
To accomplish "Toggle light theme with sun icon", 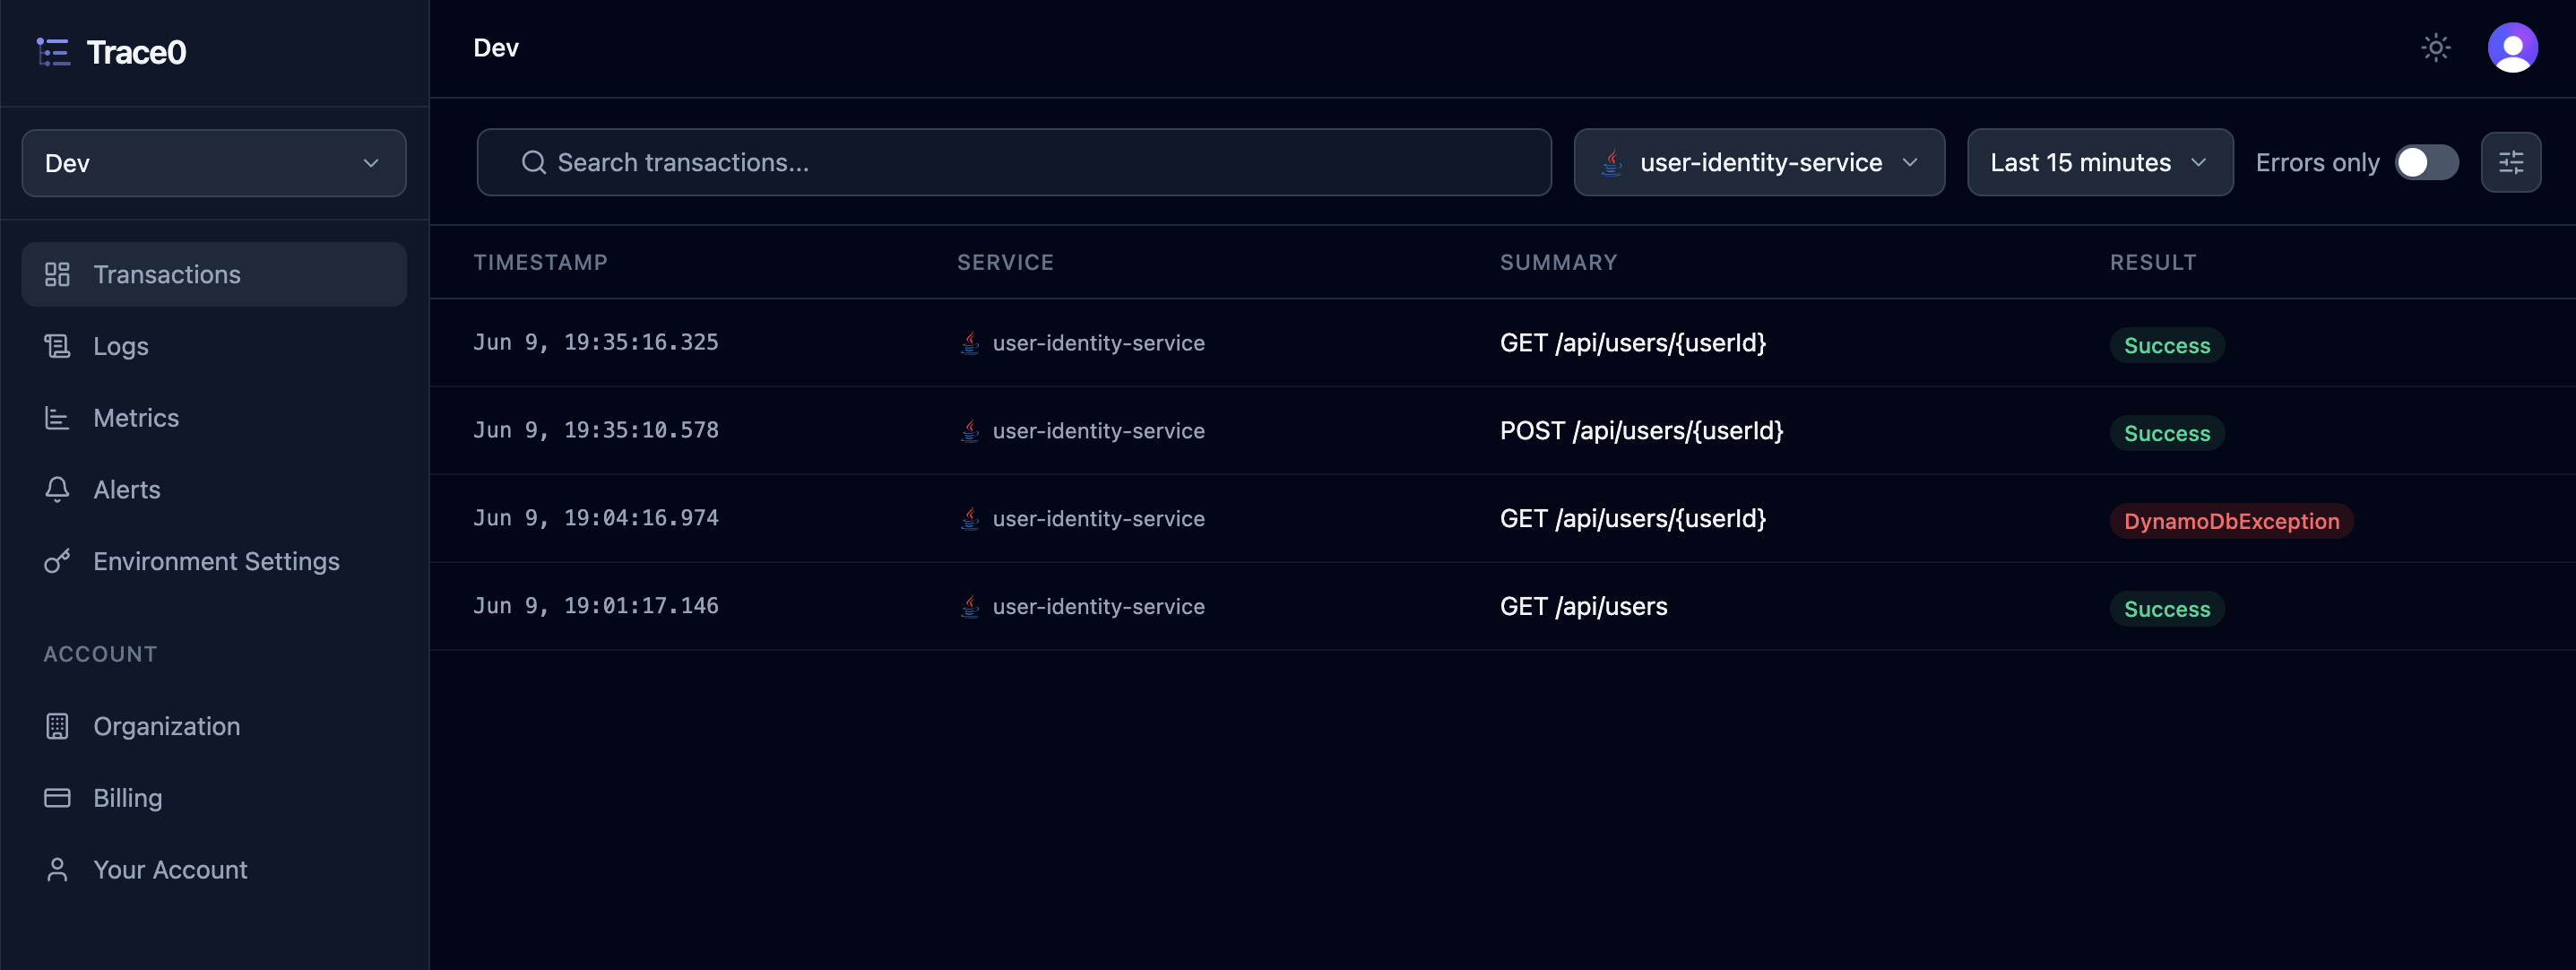I will (x=2435, y=48).
